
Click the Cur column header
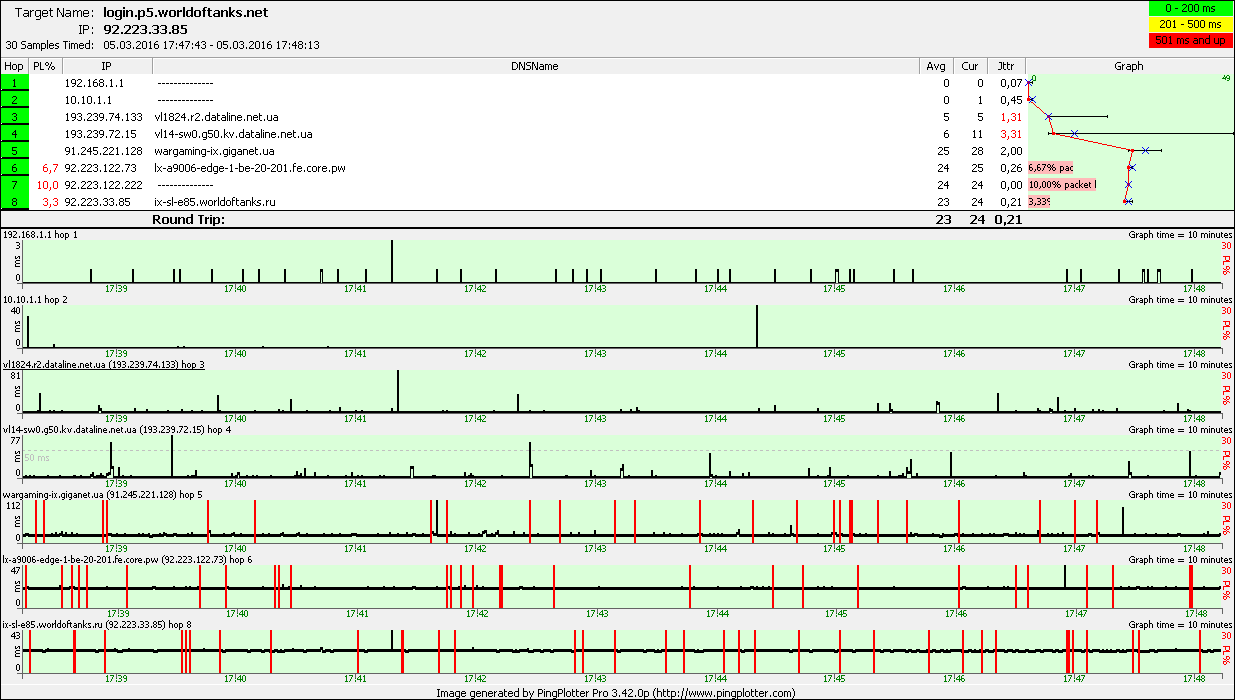pos(970,66)
